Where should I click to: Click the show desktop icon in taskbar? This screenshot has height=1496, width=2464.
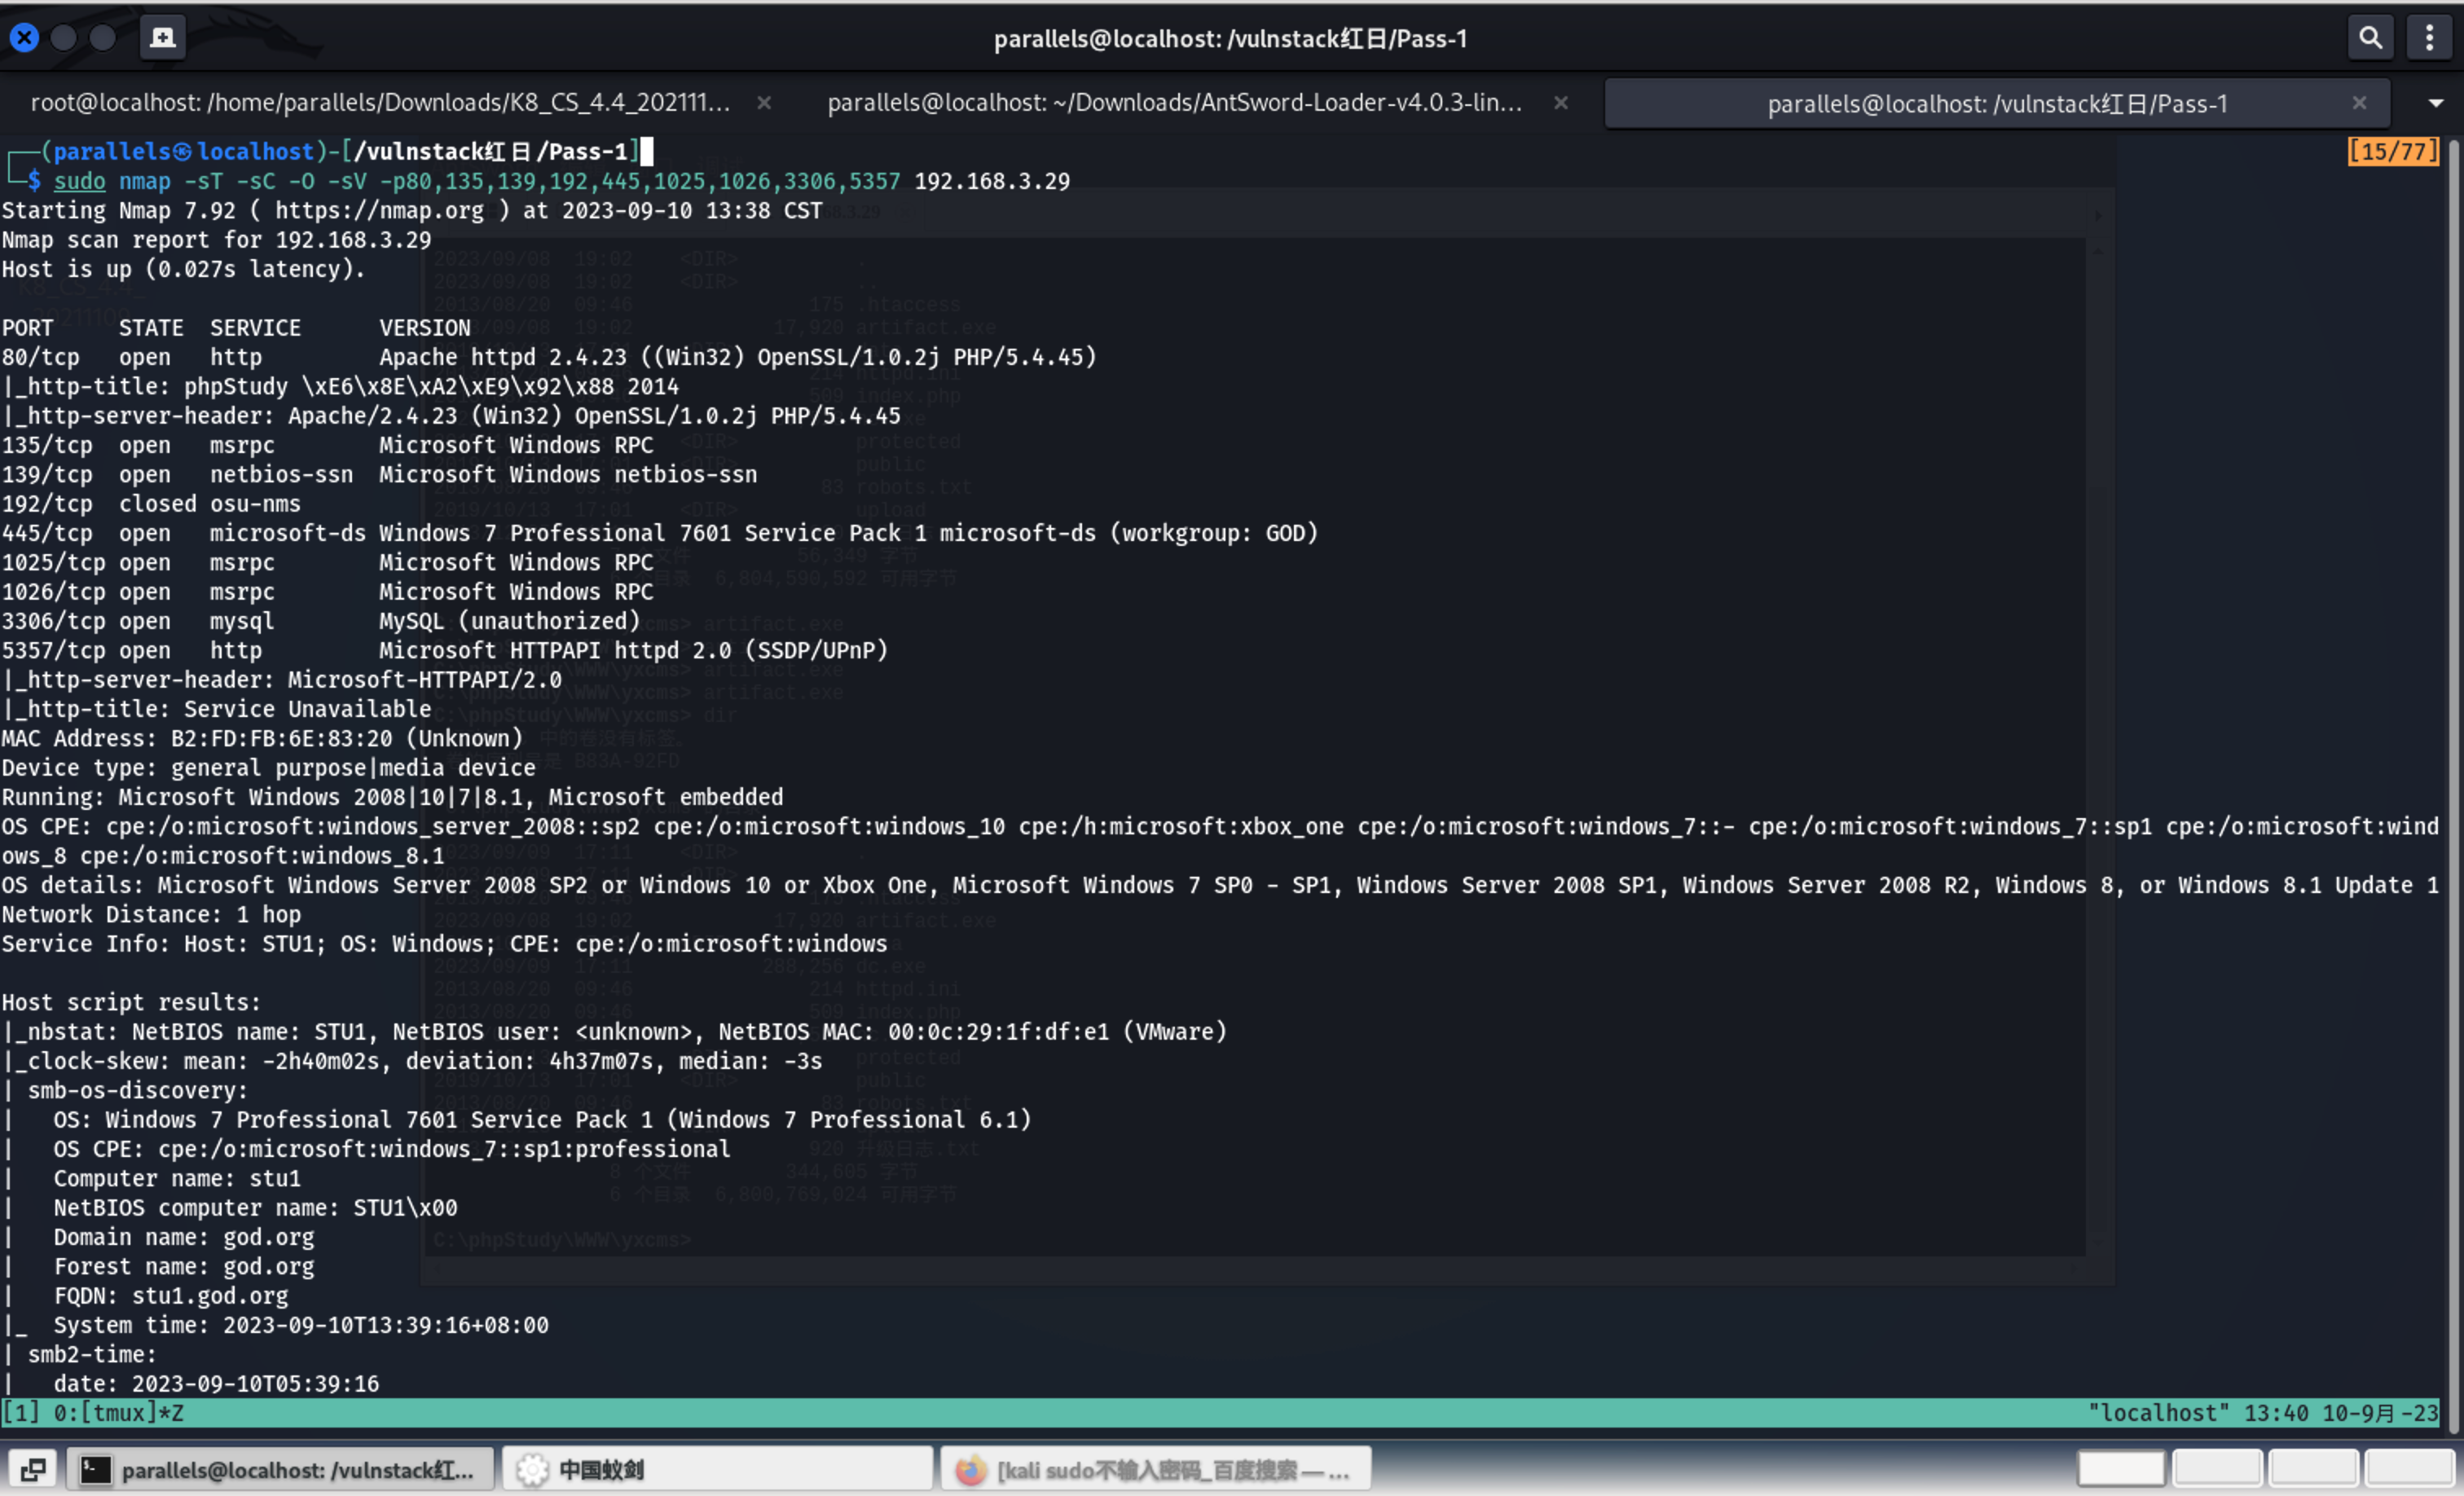pos(33,1469)
